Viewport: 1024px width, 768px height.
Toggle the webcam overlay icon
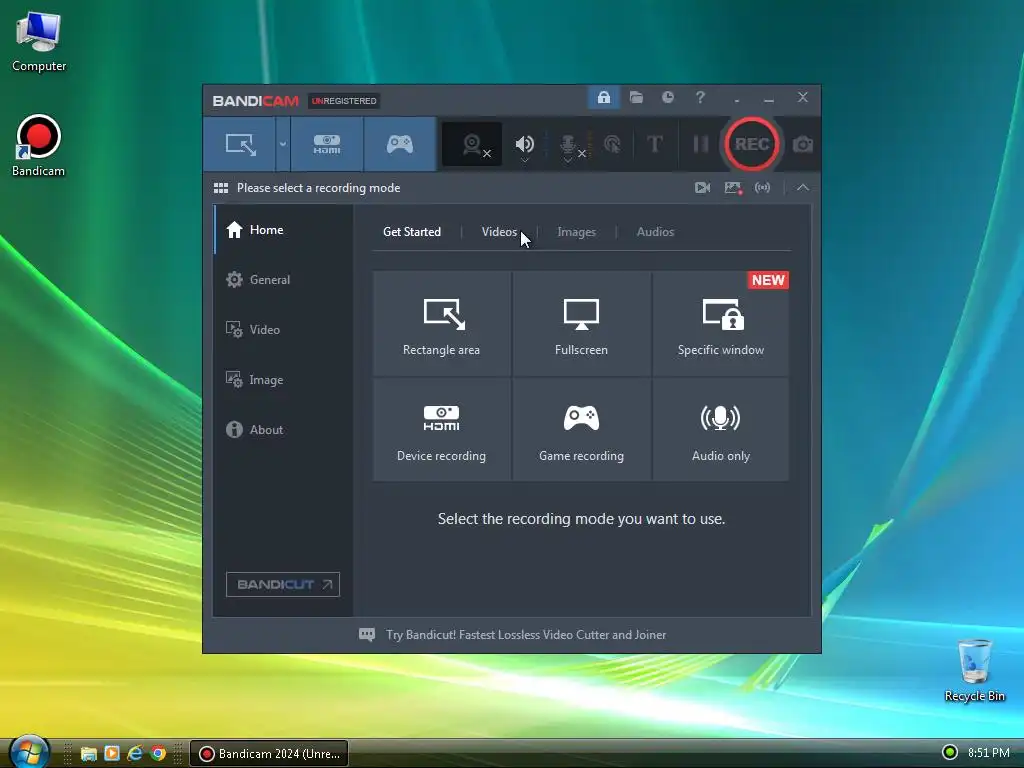point(472,144)
